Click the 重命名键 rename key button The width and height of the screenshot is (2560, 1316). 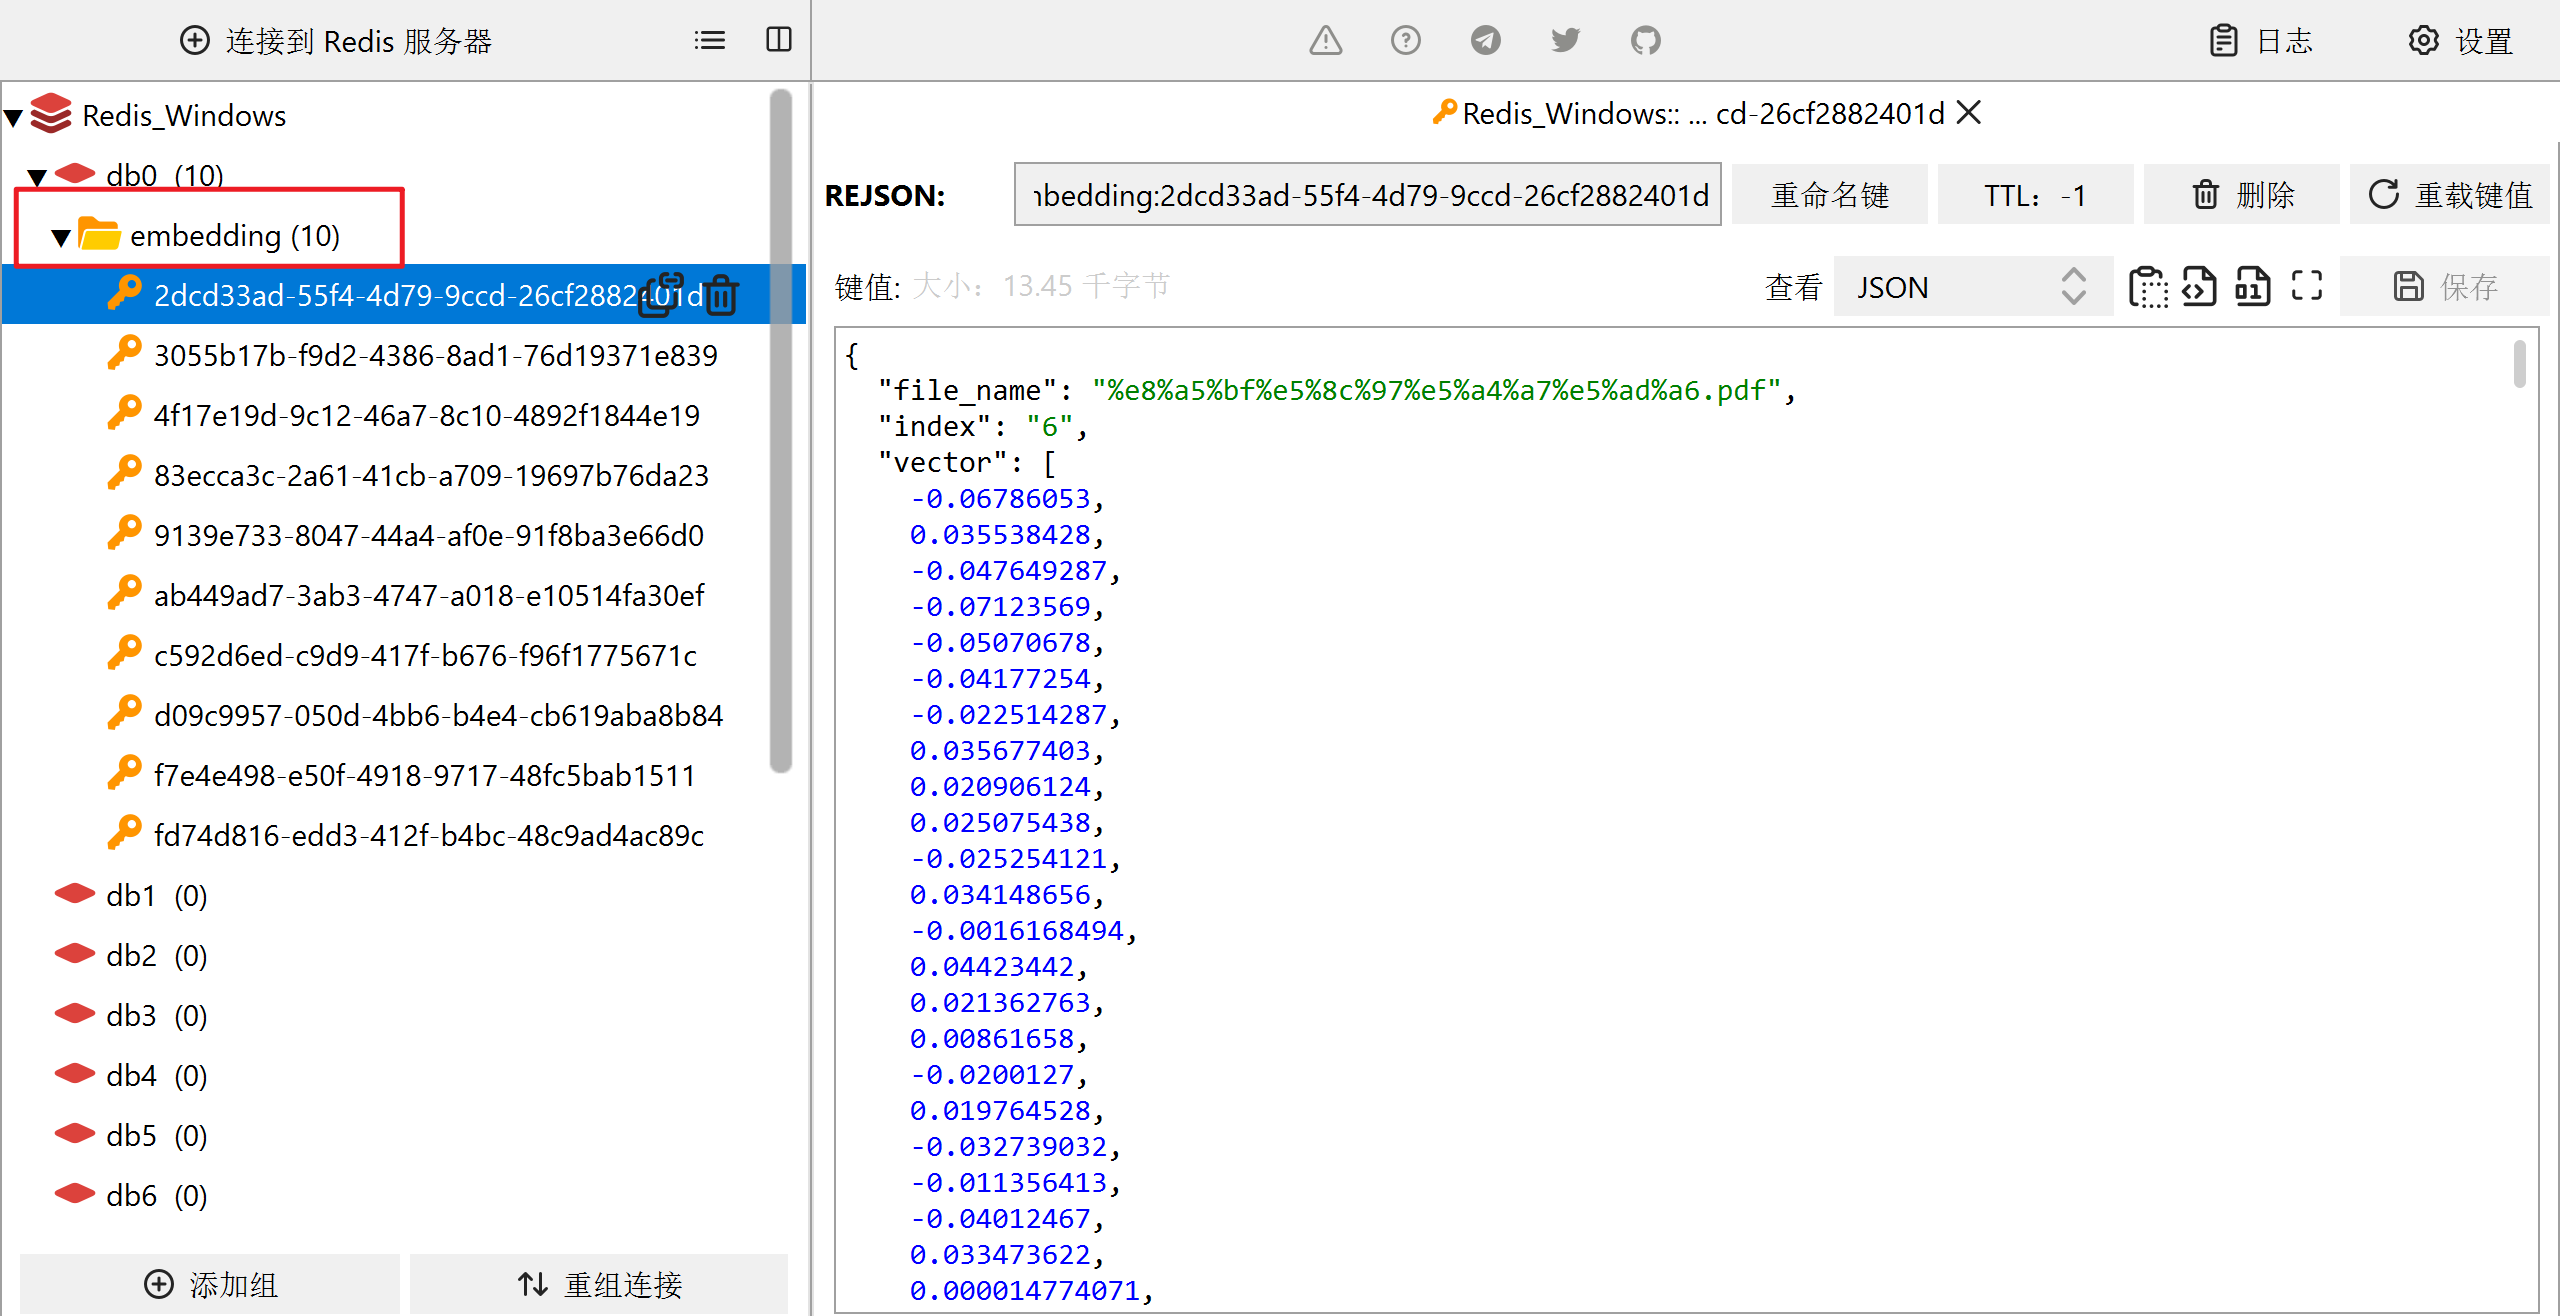tap(1829, 195)
